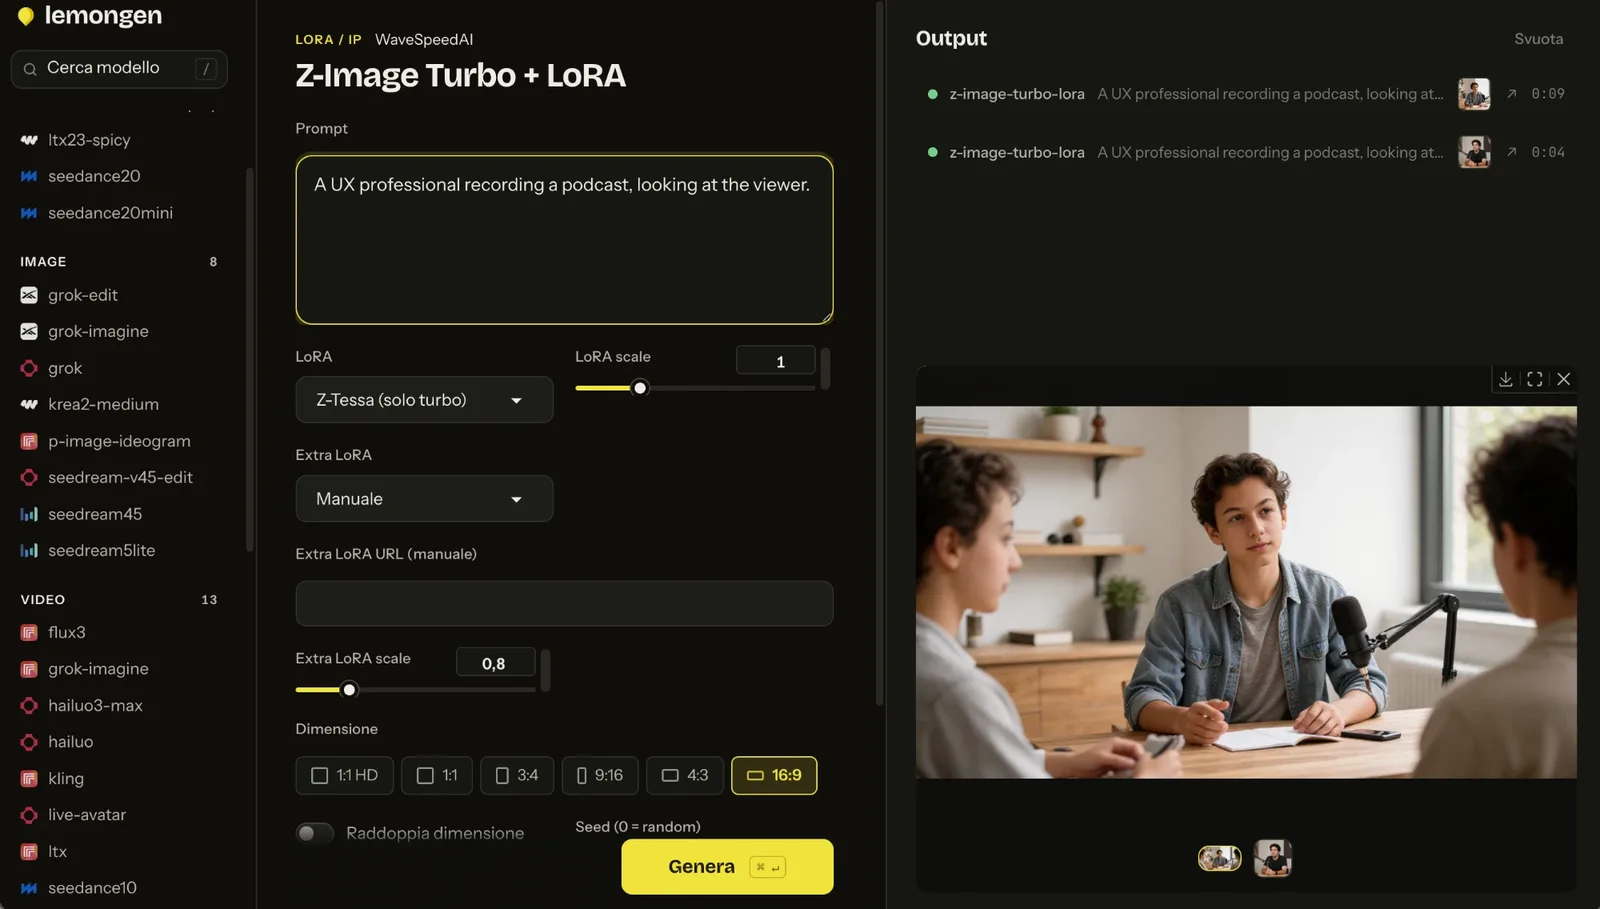
Task: Select the hailuo3-max model icon
Action: pos(29,705)
